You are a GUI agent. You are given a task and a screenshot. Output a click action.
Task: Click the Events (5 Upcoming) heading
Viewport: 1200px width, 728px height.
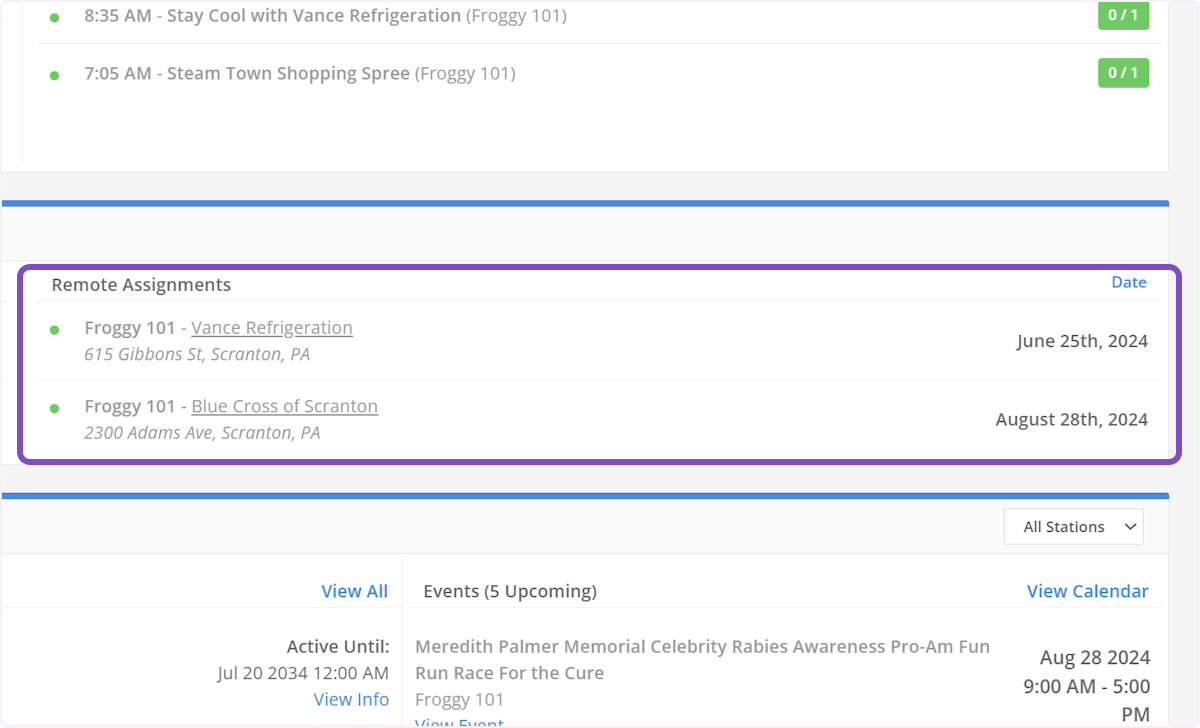pos(510,591)
